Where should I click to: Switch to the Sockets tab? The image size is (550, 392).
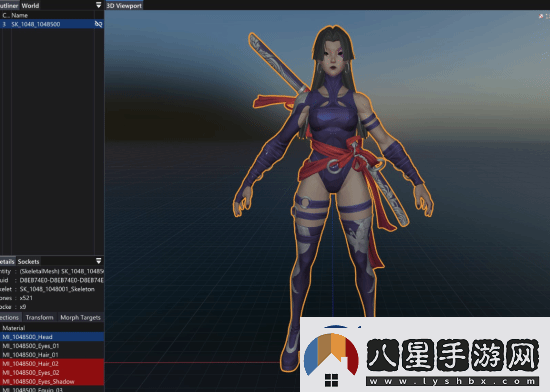[x=28, y=261]
